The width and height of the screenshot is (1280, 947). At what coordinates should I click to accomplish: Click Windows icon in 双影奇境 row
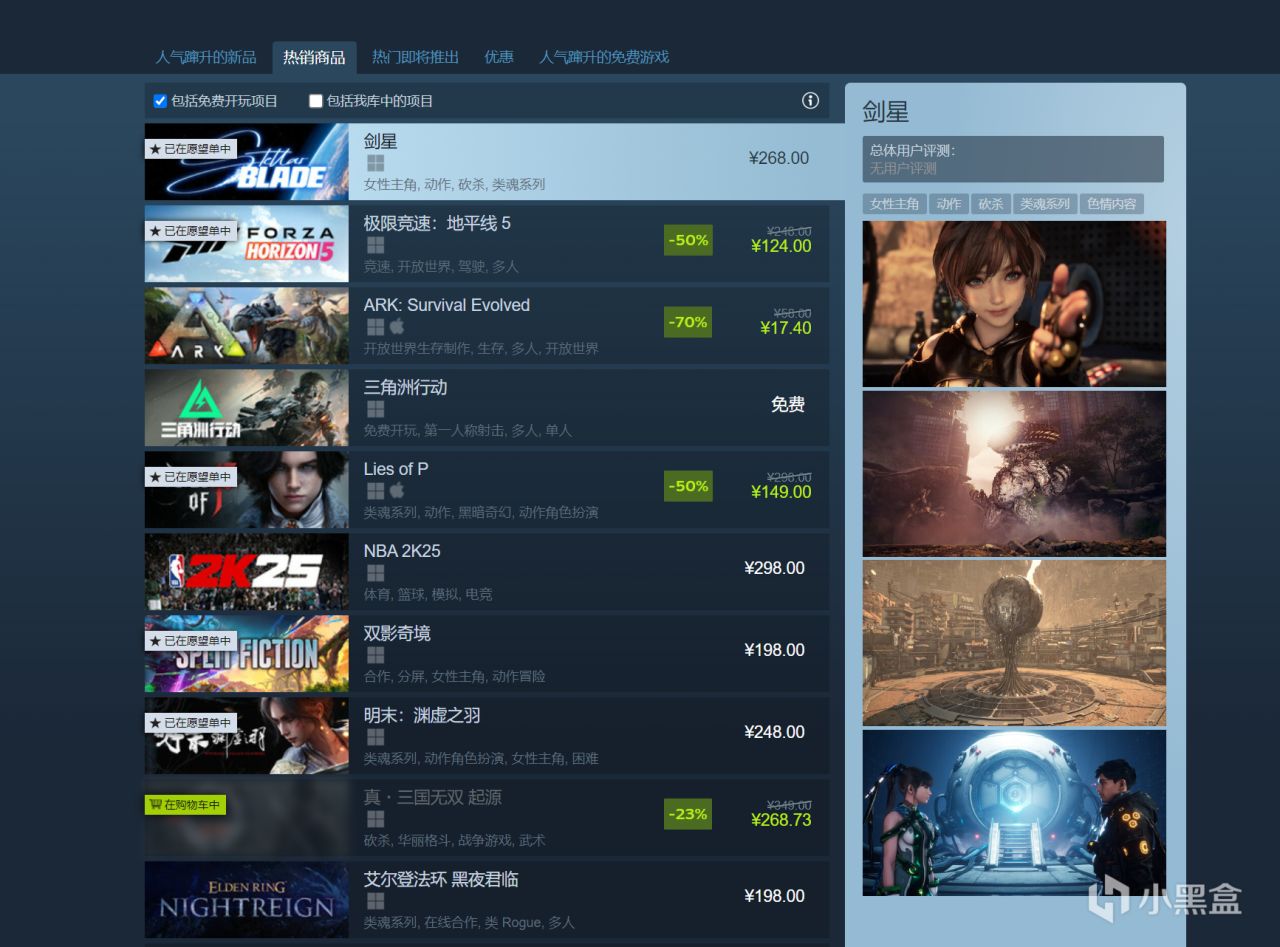coord(375,655)
